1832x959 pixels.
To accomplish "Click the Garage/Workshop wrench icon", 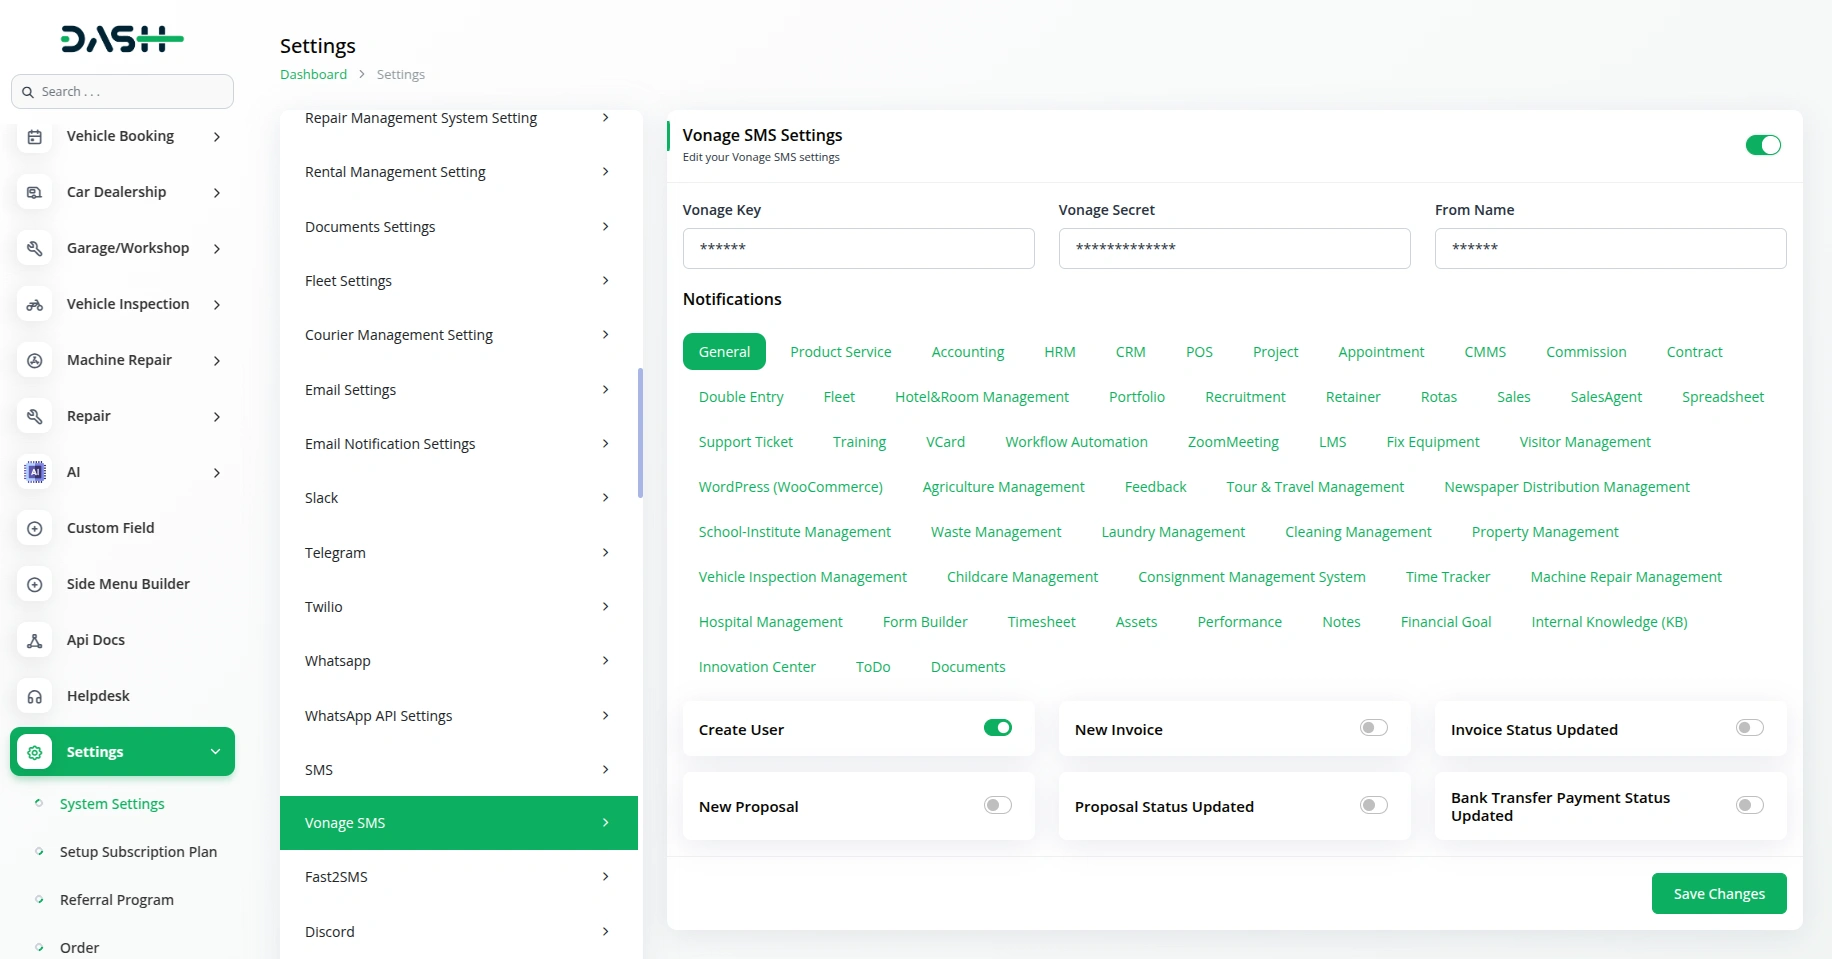I will coord(35,249).
